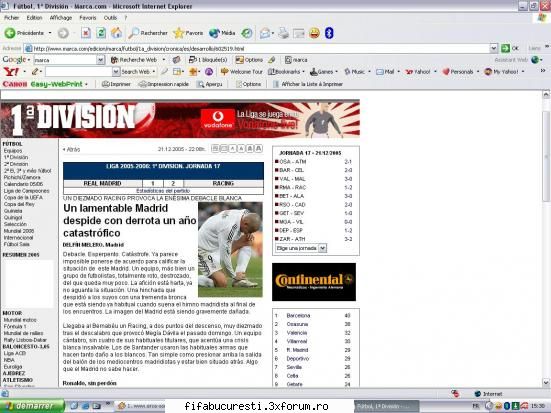Screen dimensions: 551x413
Task: Open the History icon in toolbar
Action: click(247, 33)
